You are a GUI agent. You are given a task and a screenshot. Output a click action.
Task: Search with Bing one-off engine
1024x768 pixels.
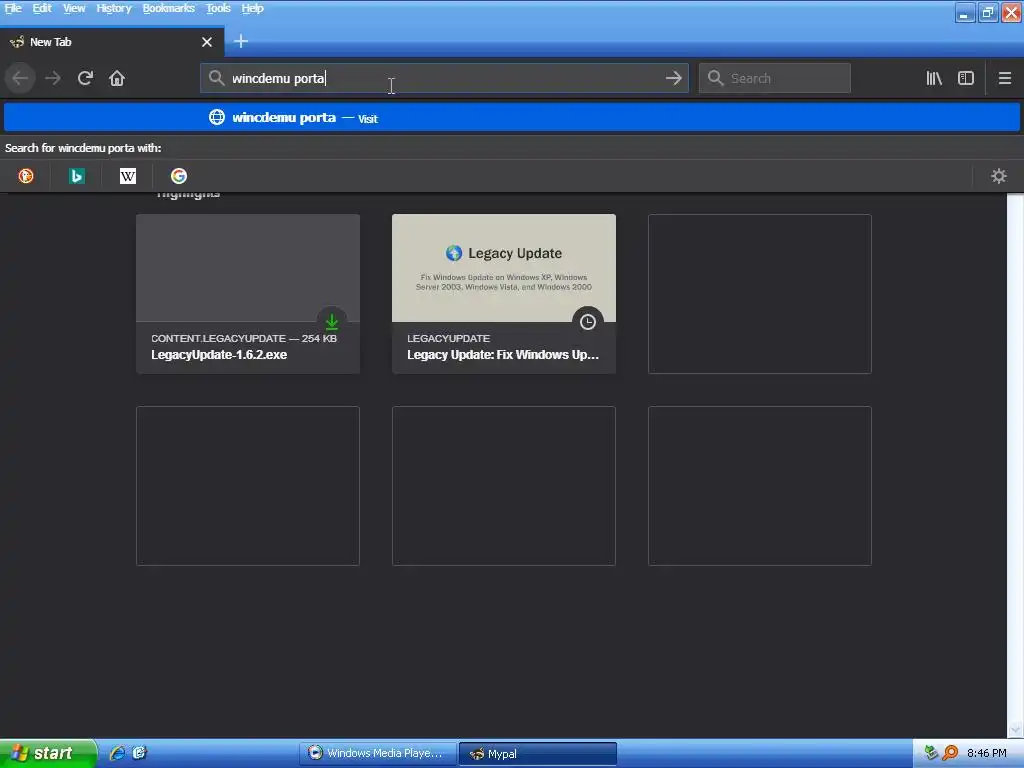[x=76, y=176]
